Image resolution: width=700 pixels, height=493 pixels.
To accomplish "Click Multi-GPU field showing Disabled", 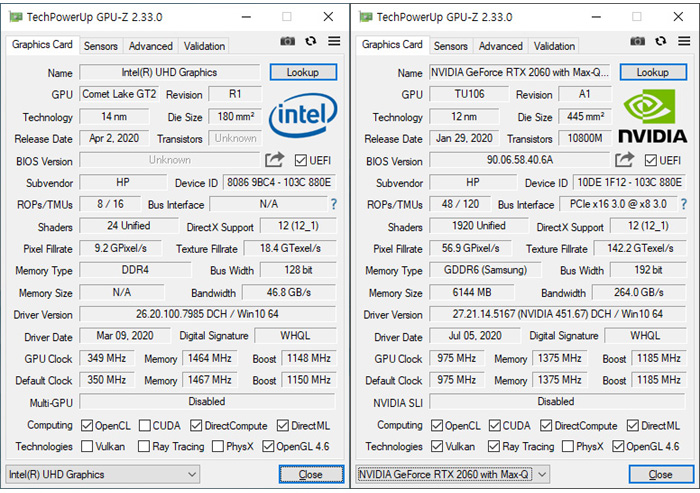I will click(x=207, y=401).
